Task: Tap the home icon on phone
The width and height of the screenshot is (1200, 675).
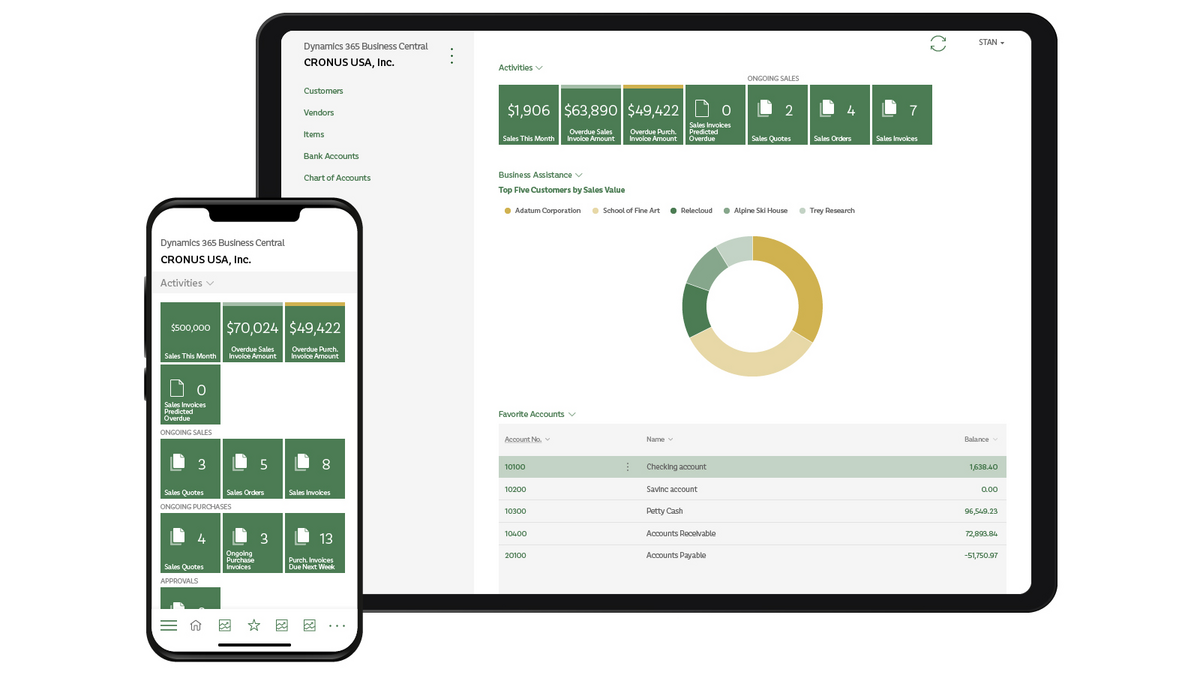Action: click(x=196, y=626)
